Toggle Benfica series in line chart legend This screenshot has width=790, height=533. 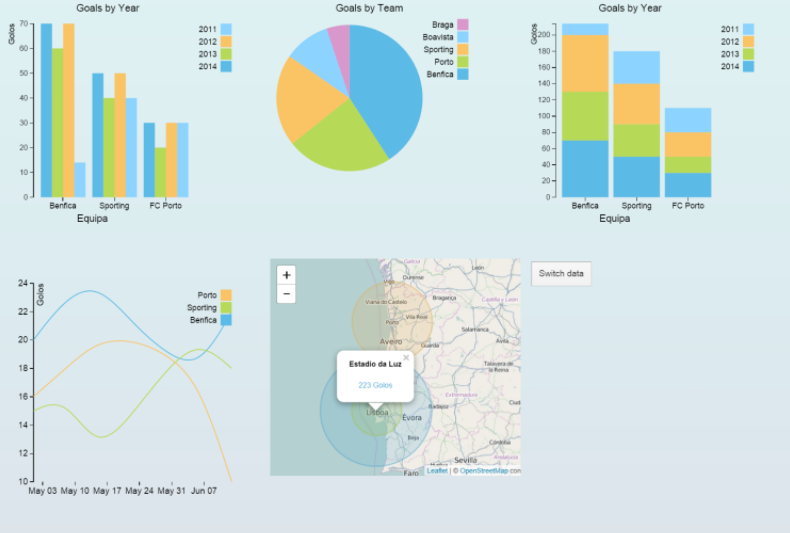226,320
